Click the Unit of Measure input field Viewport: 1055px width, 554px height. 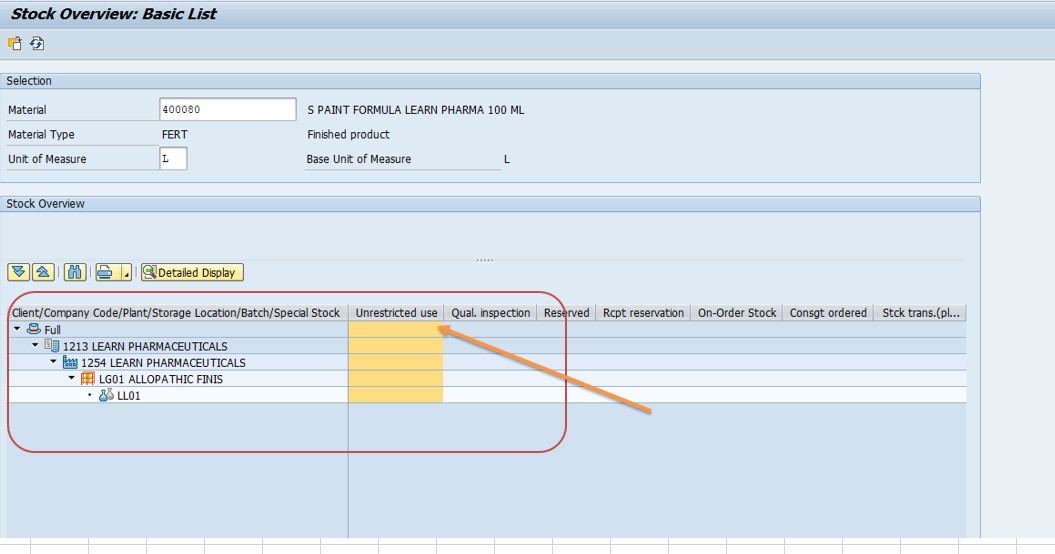coord(173,159)
